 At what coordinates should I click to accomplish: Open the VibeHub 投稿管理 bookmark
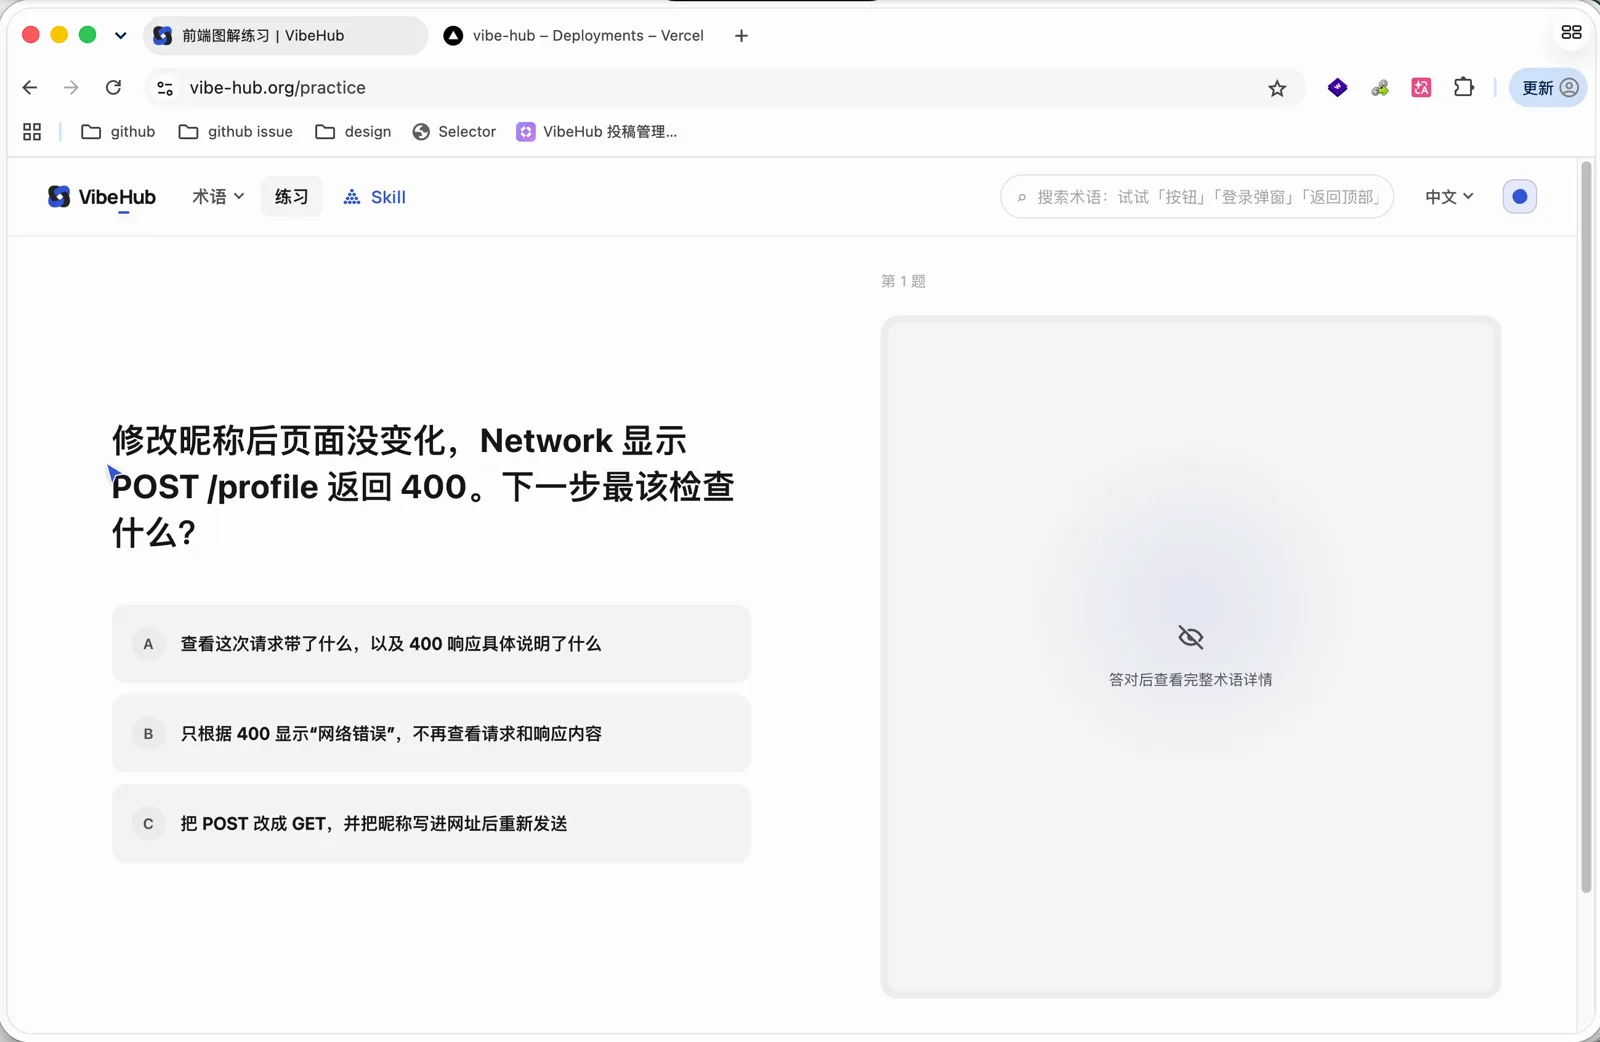pyautogui.click(x=597, y=132)
